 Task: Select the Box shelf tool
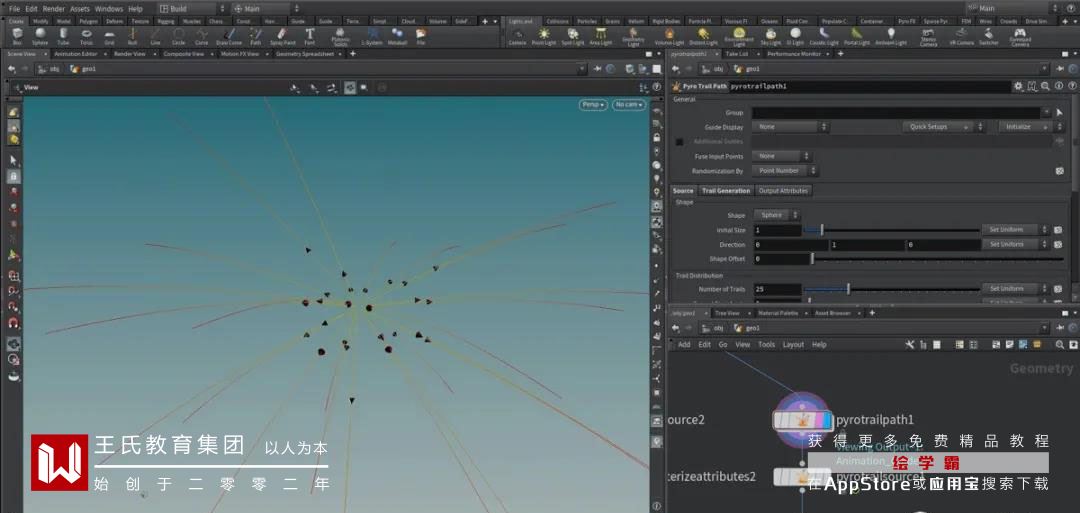click(17, 36)
